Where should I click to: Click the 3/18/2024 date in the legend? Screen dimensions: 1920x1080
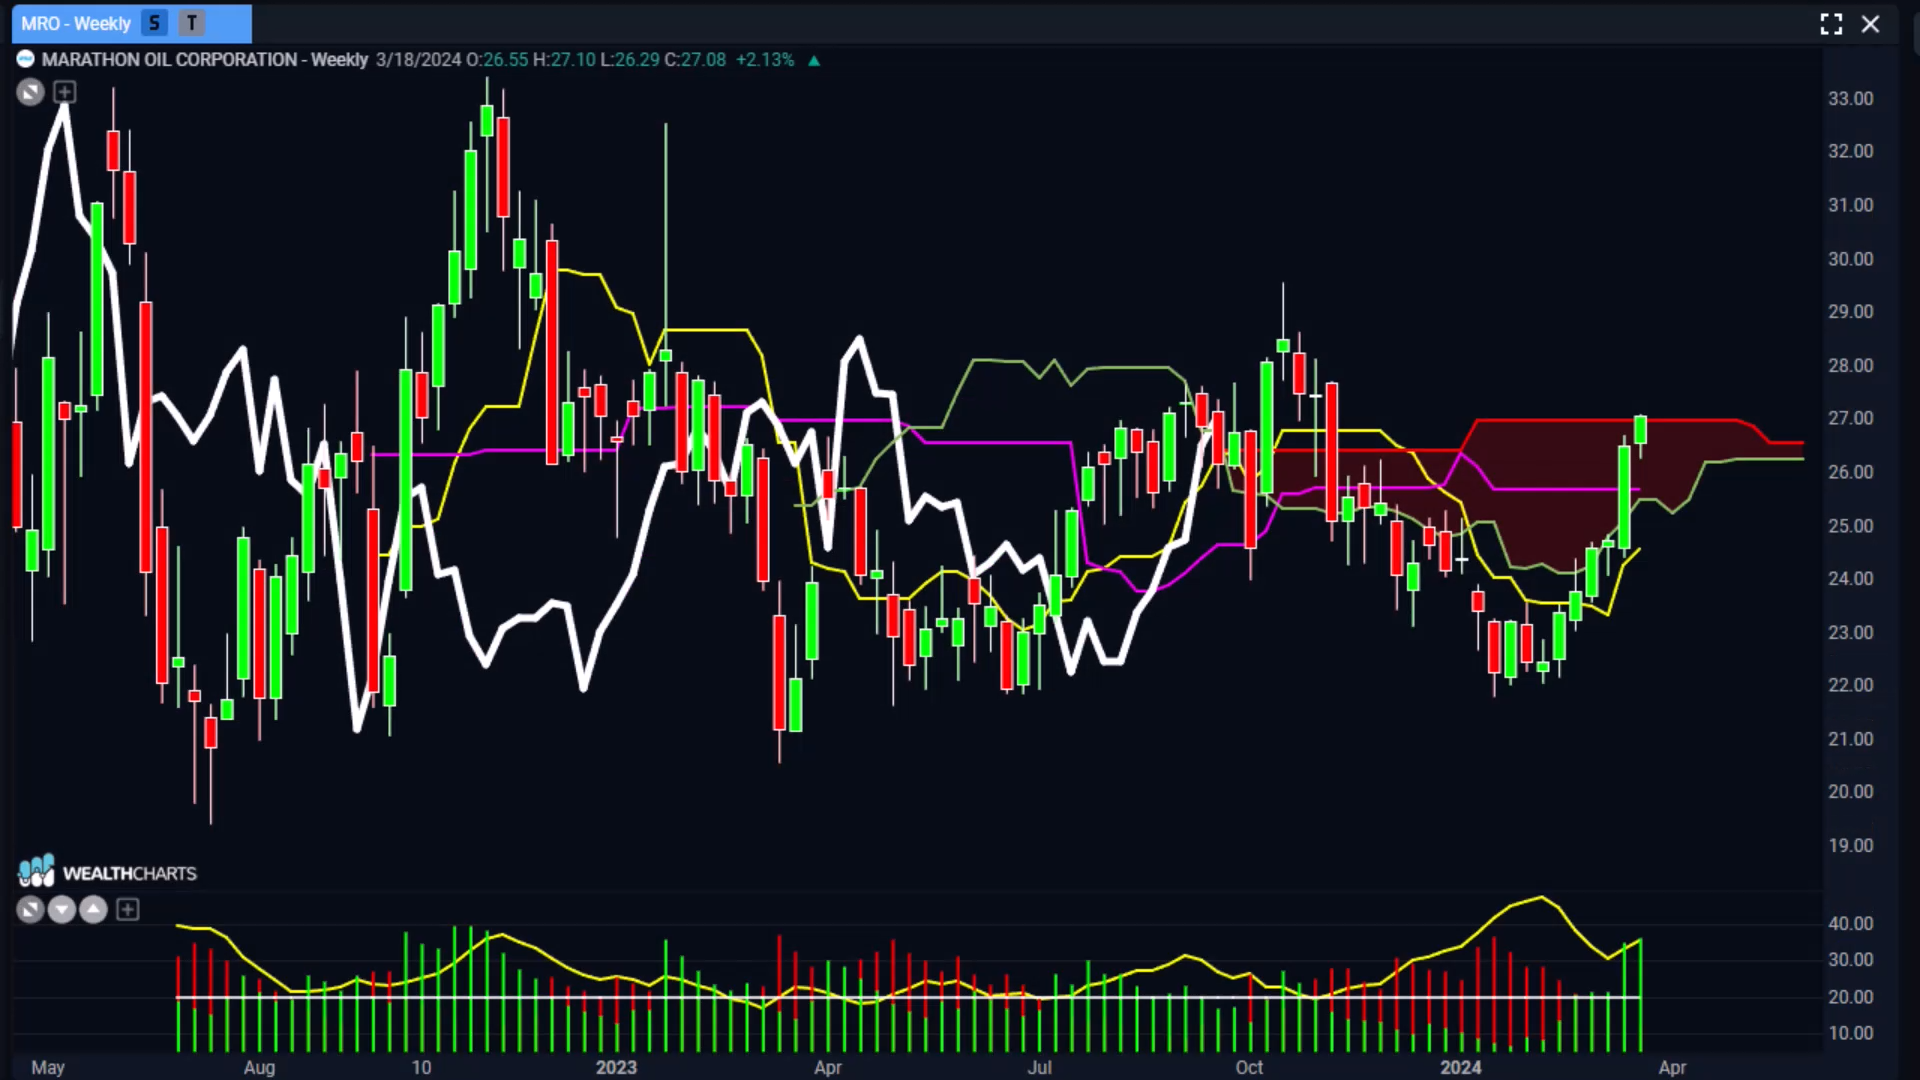coord(419,59)
